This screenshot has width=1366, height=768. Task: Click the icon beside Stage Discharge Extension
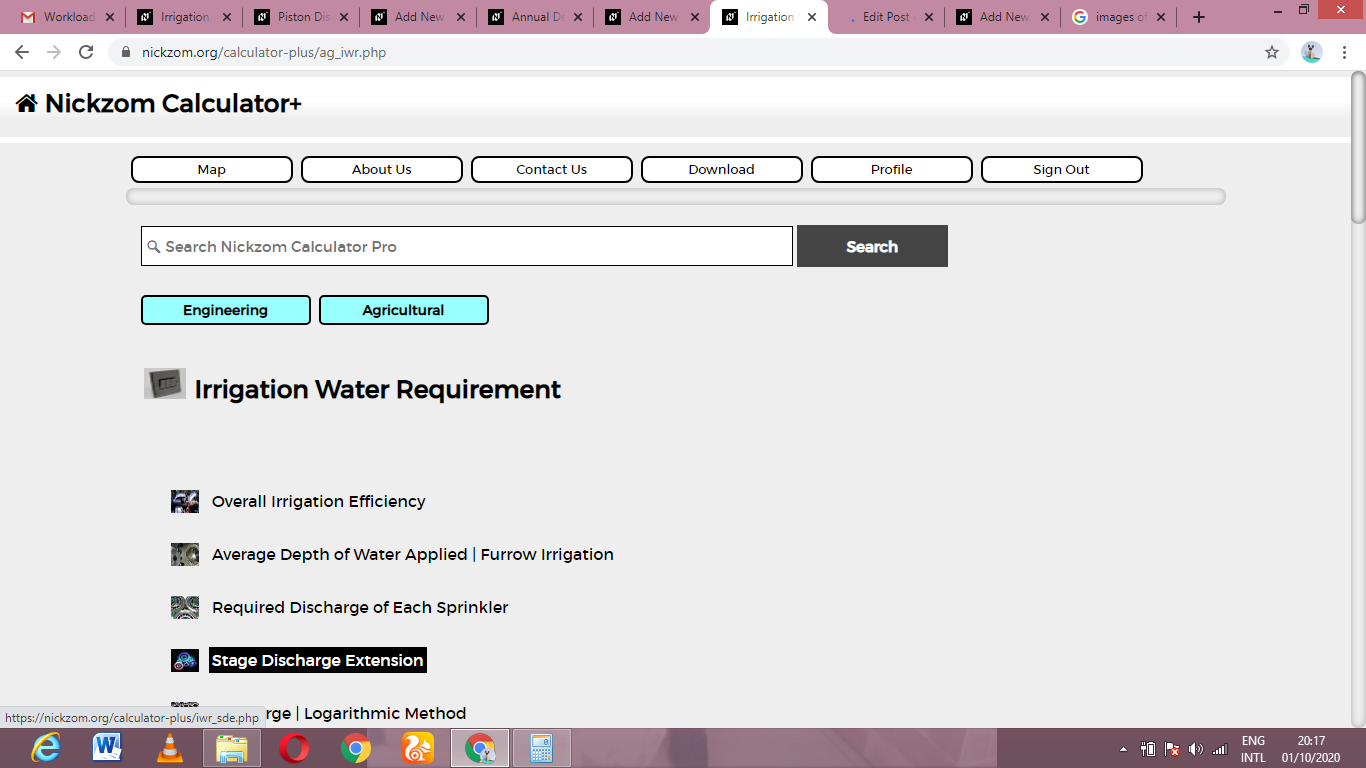tap(185, 661)
